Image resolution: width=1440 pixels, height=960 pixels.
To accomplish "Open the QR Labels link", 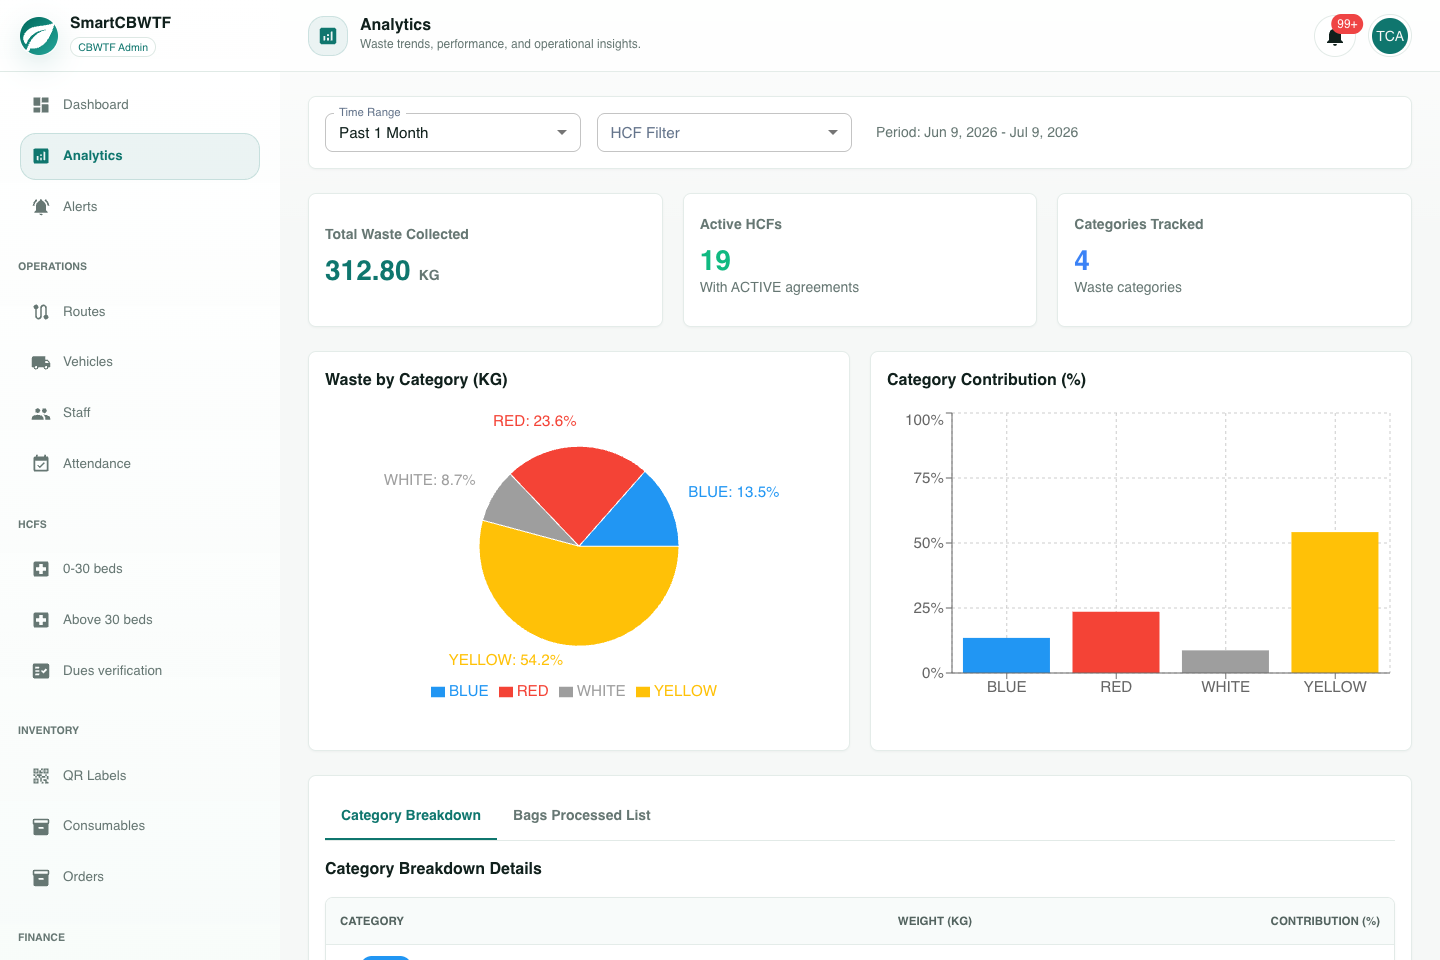I will (x=140, y=776).
